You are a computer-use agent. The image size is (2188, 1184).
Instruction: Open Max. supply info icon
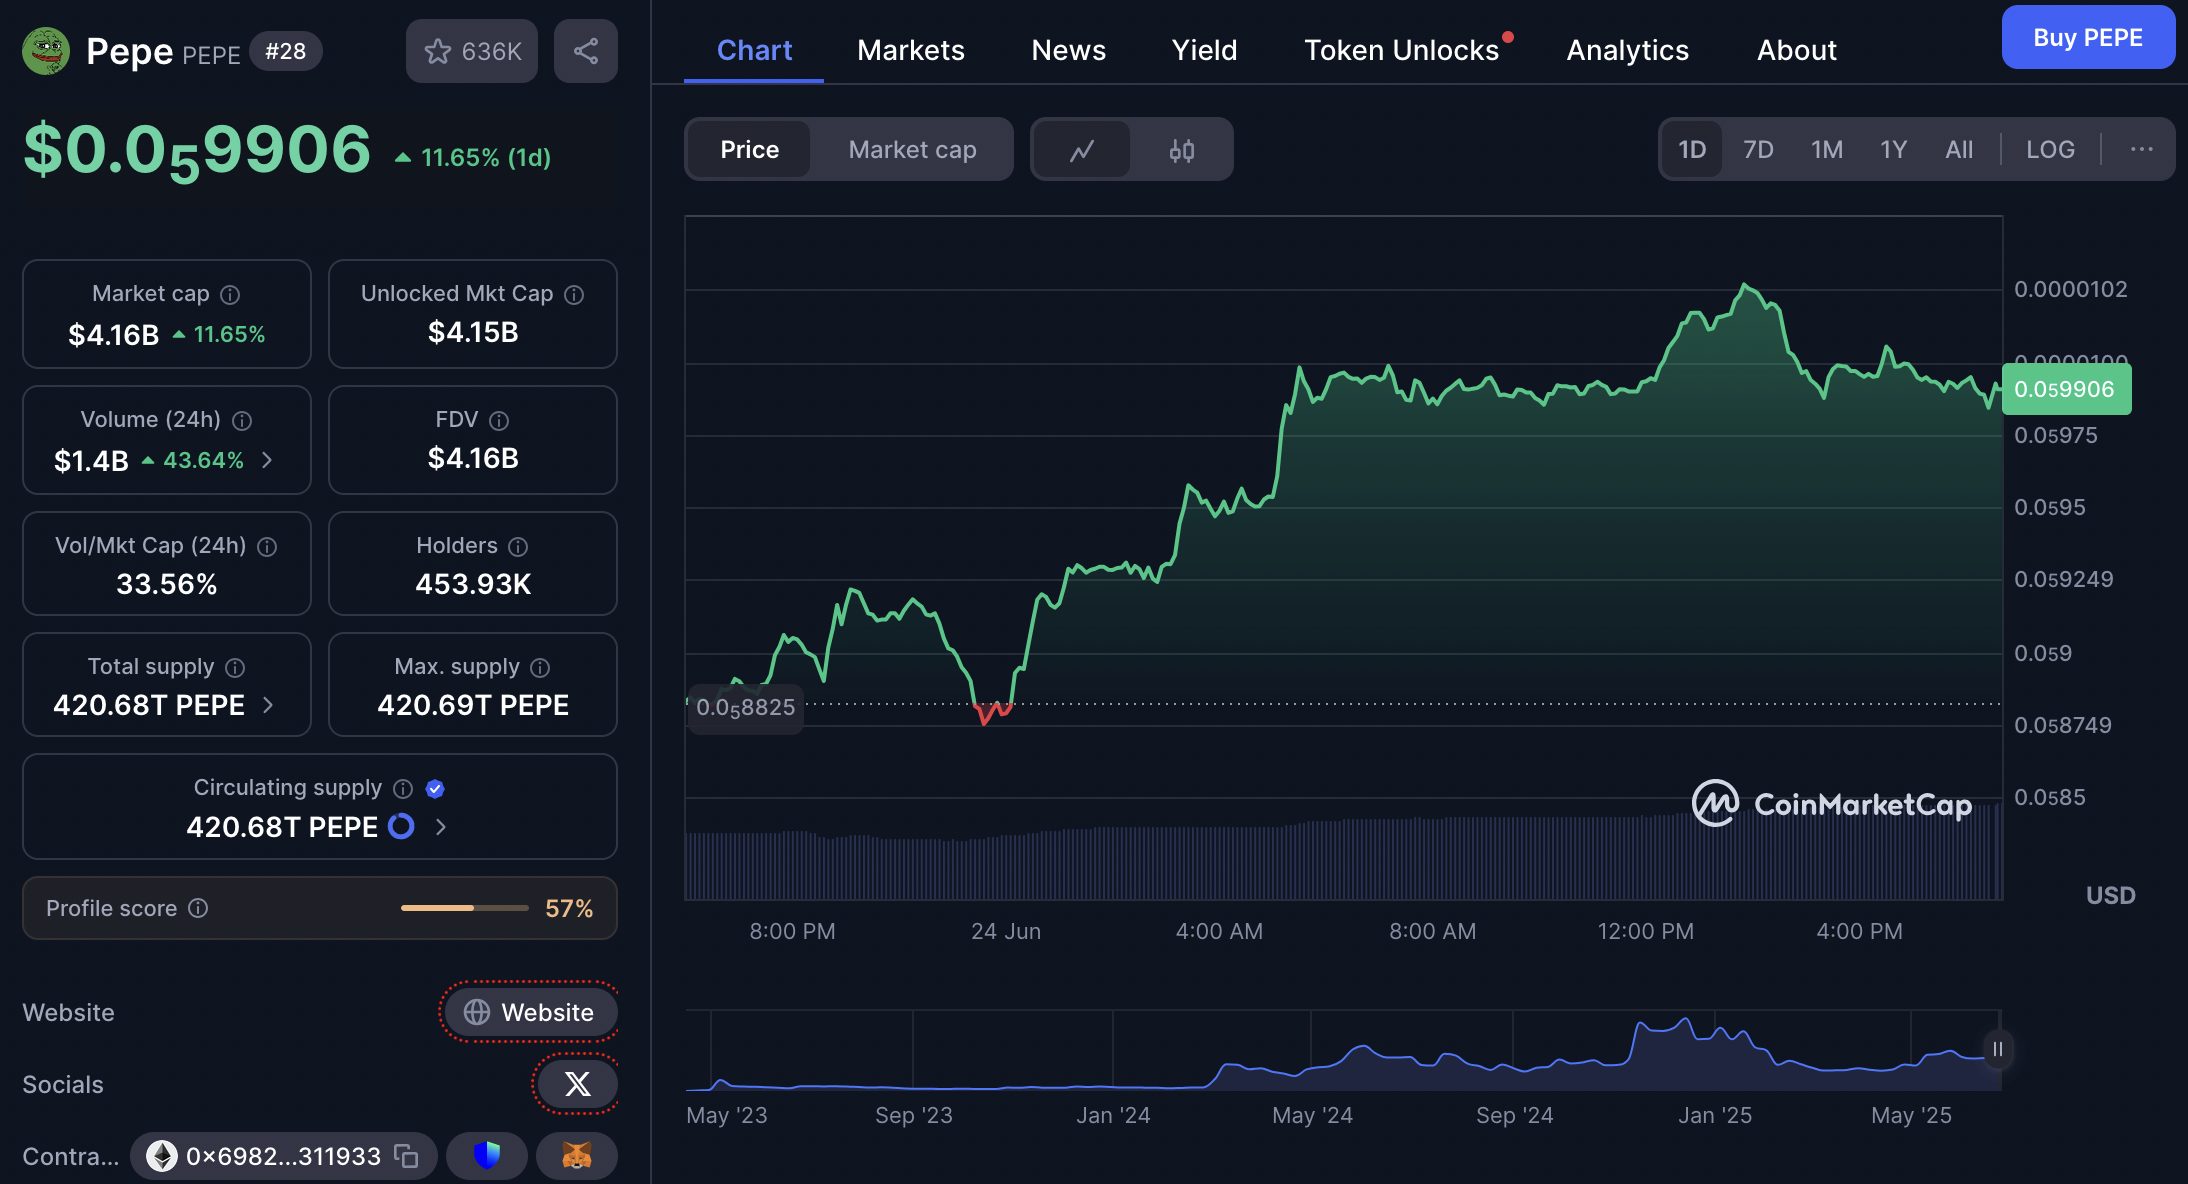(x=540, y=667)
